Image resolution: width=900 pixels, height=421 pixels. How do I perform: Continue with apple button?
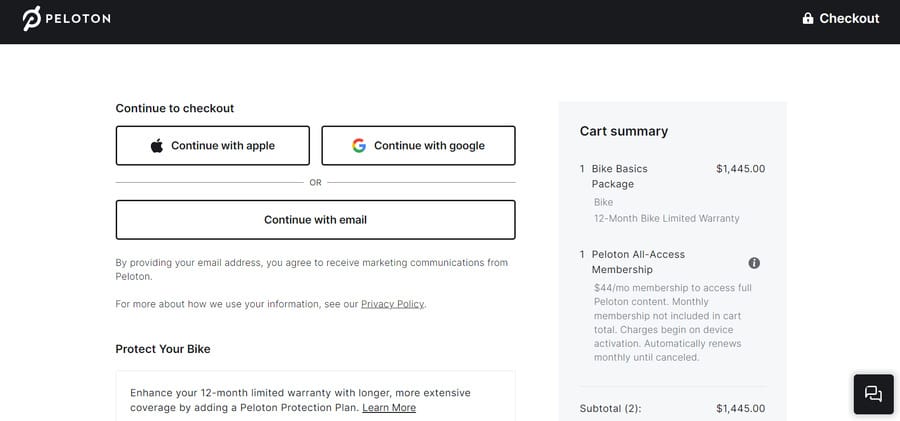pyautogui.click(x=212, y=145)
